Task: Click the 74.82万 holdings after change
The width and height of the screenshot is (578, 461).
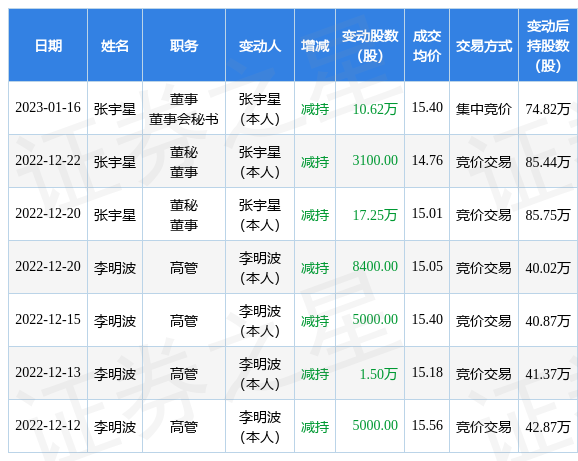Action: [548, 109]
